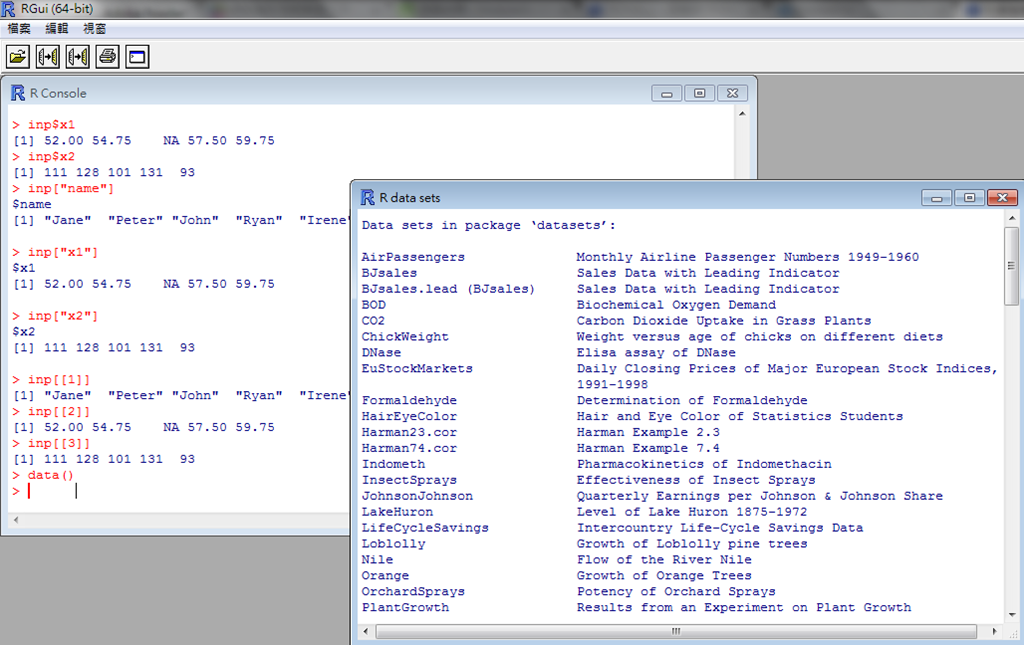Viewport: 1024px width, 645px height.
Task: Click 'Carbon Dioxide Uptake in Grass Plants' text
Action: (724, 321)
